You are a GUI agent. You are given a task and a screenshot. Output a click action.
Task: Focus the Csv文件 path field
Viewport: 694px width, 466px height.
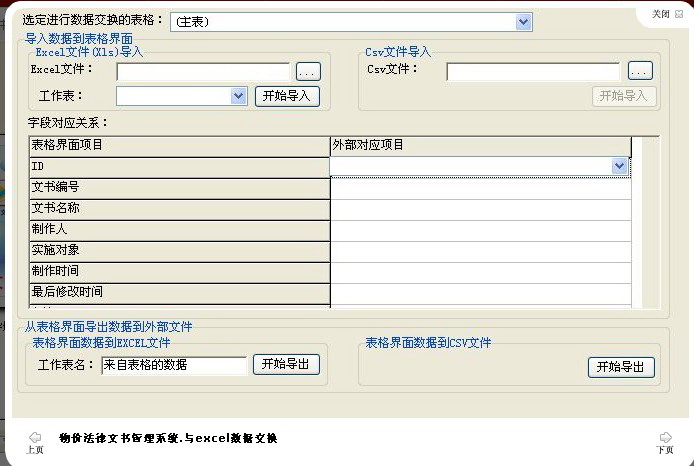tap(534, 72)
